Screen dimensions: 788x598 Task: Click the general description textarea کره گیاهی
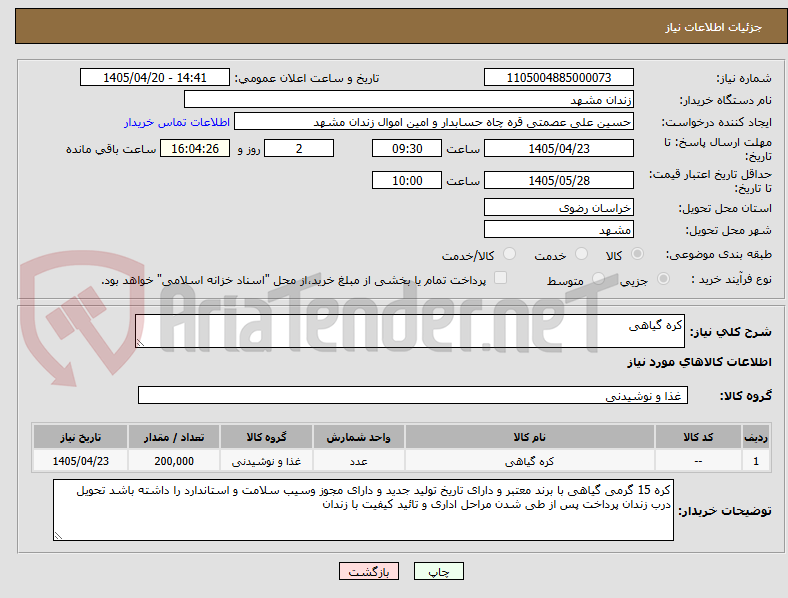[410, 331]
